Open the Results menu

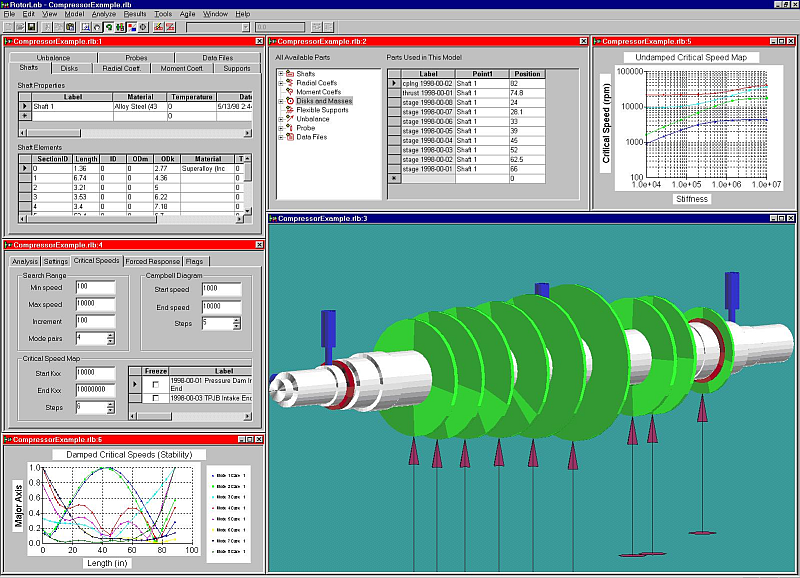[x=135, y=14]
